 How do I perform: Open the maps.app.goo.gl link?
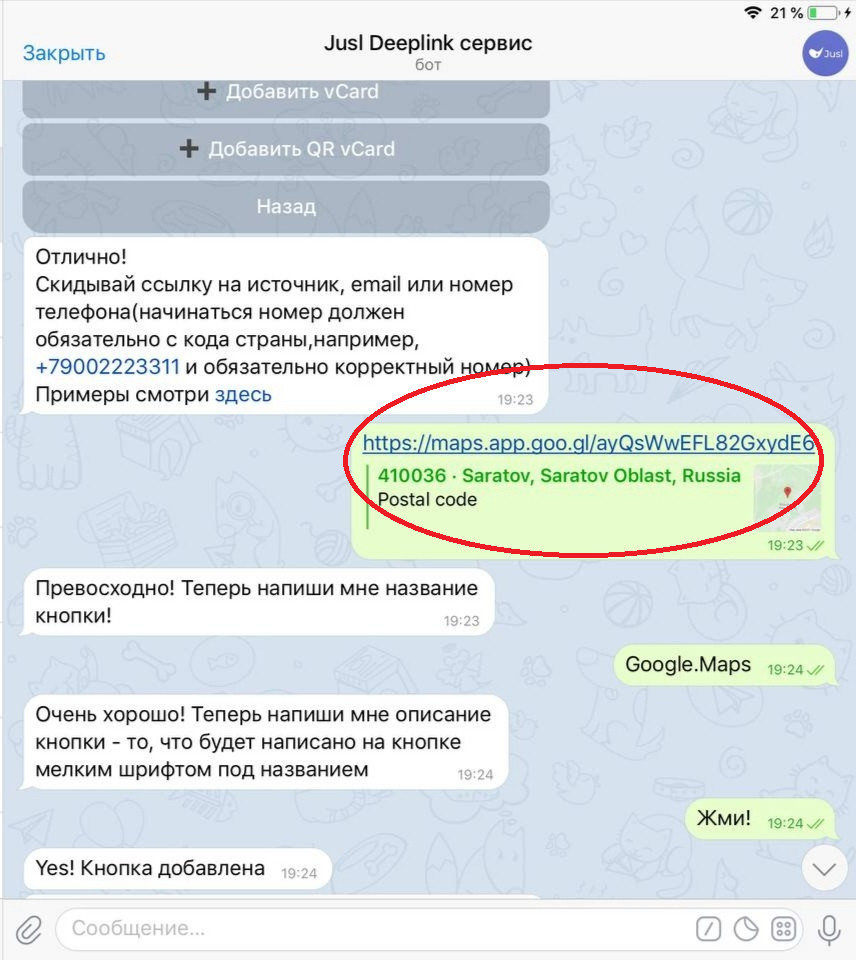point(588,443)
